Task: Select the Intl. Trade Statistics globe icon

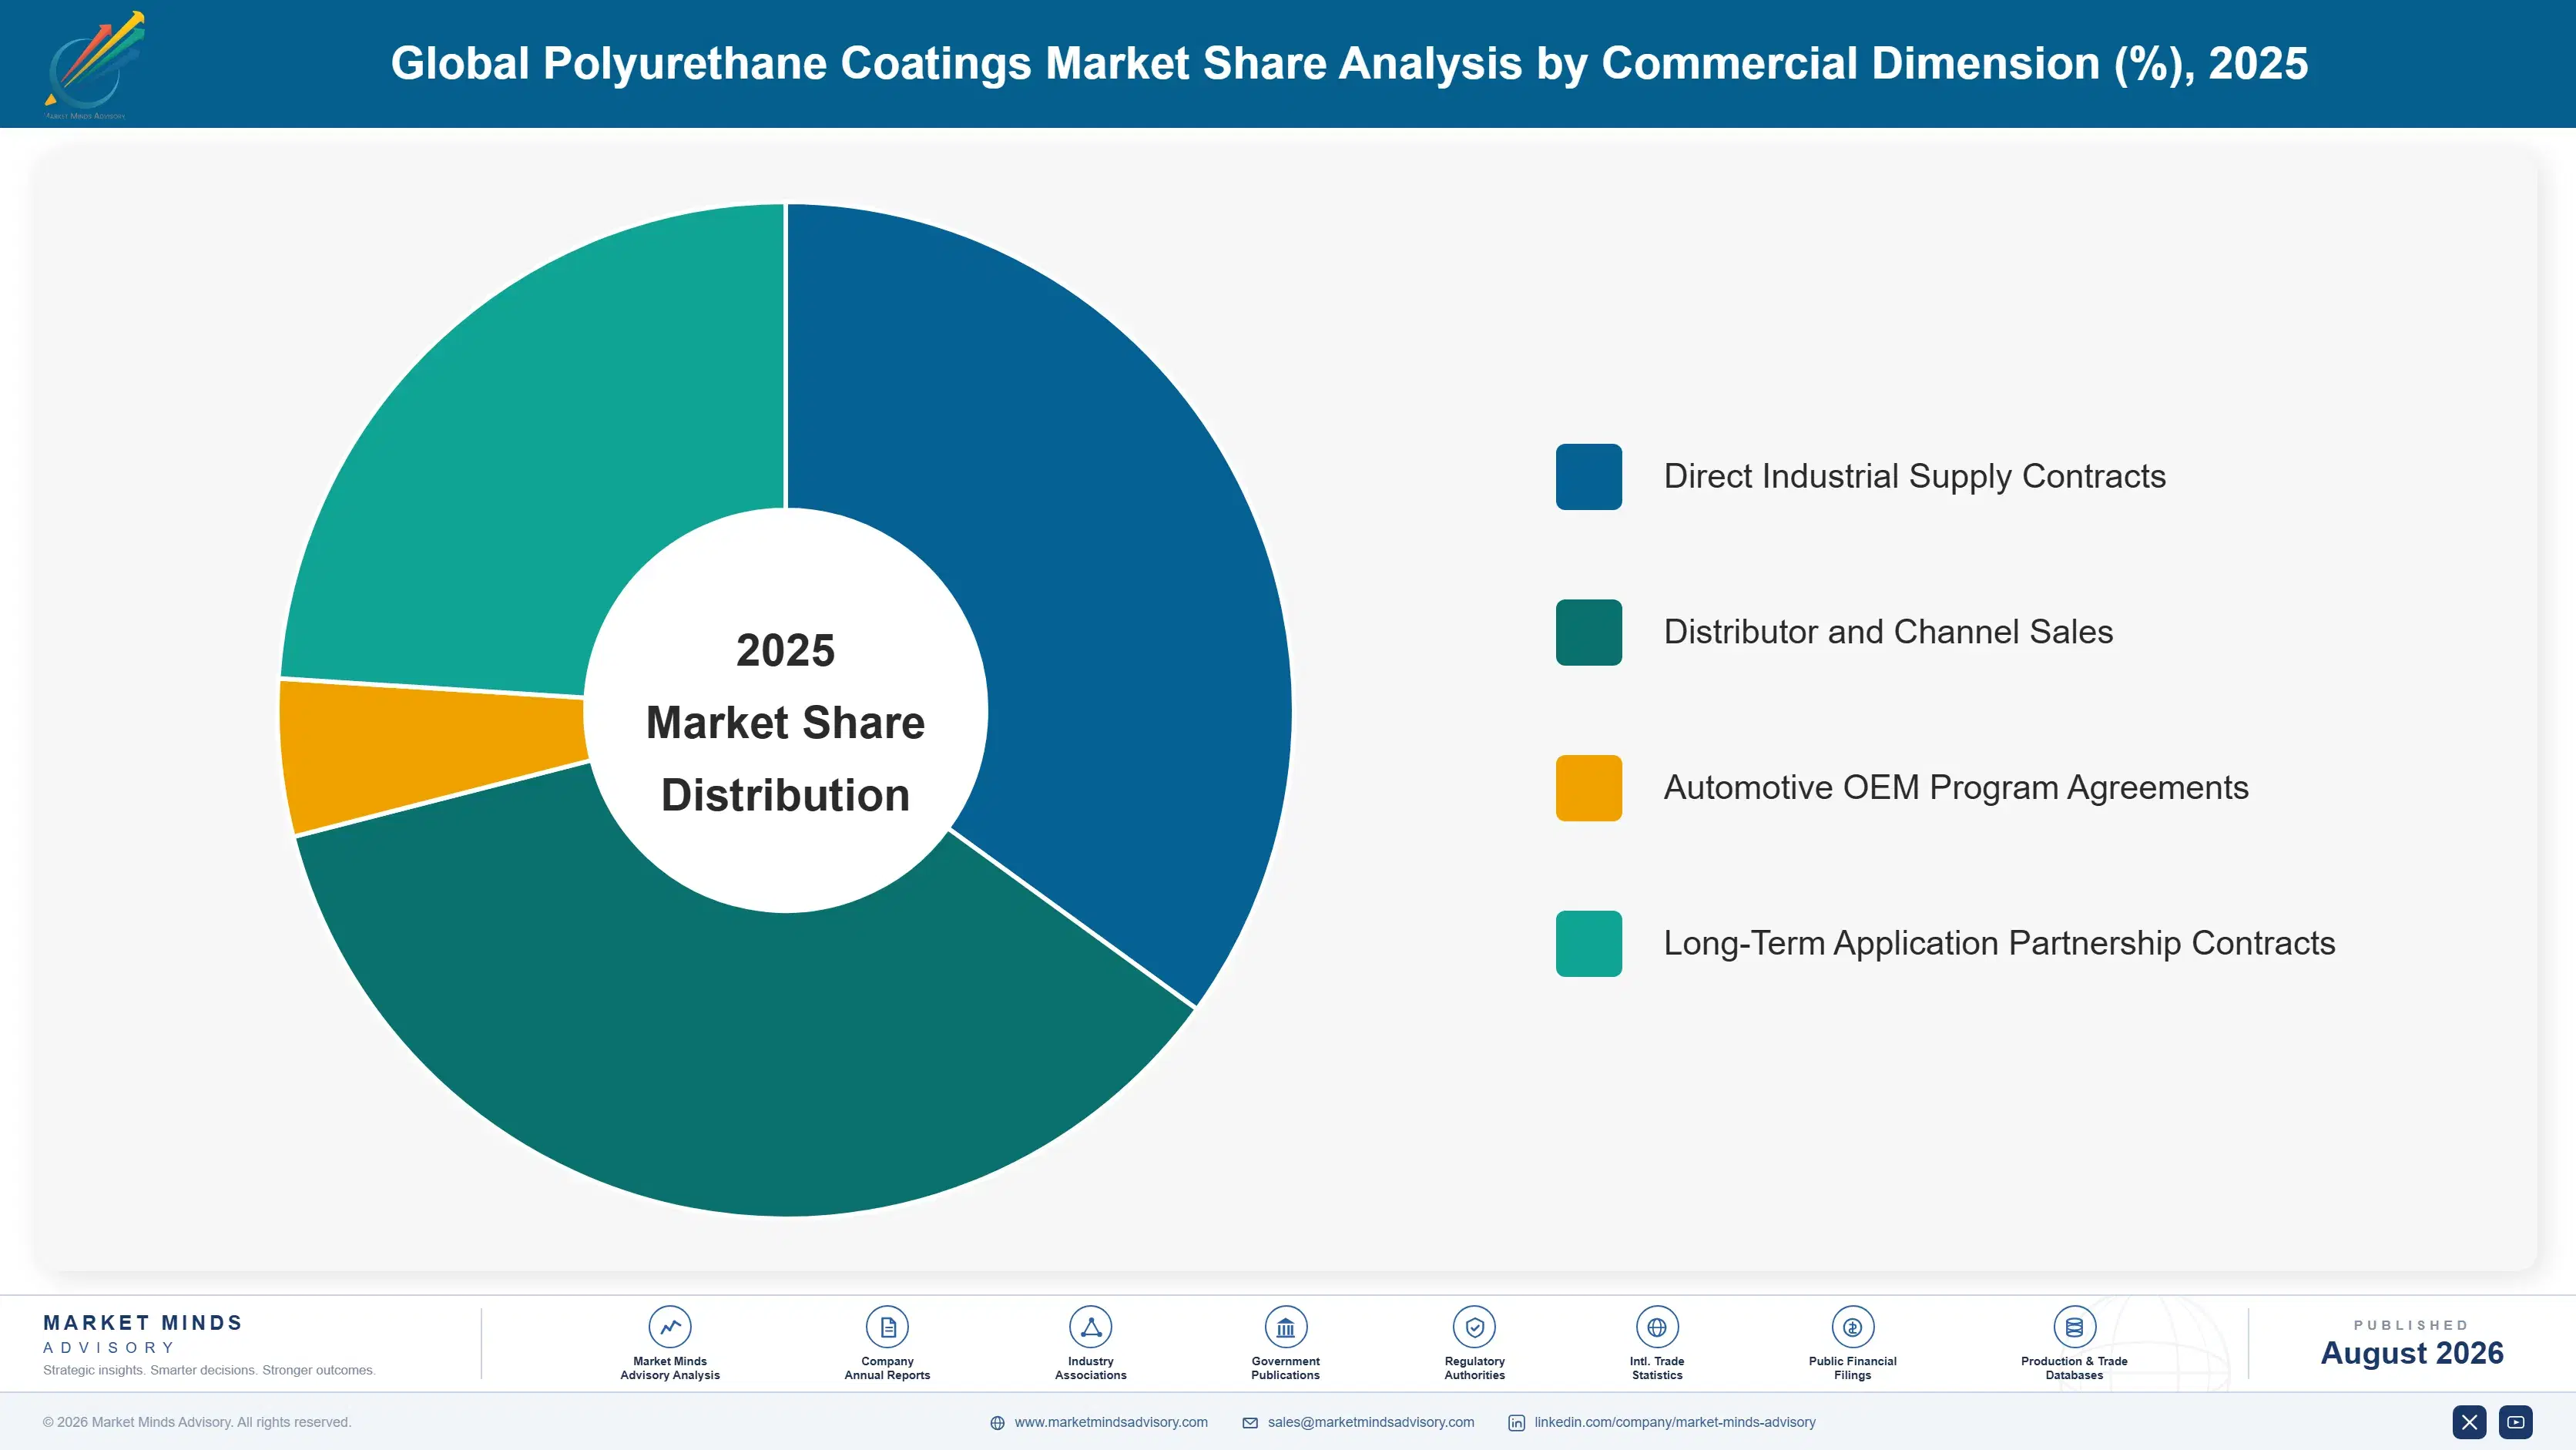Action: (x=1657, y=1327)
